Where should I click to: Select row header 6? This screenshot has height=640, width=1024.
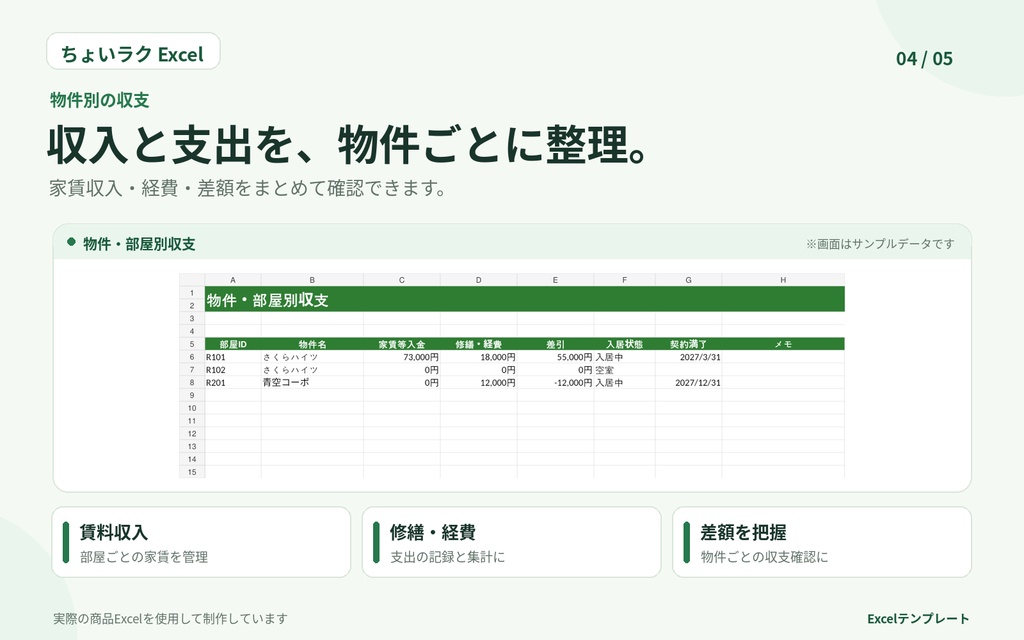click(192, 357)
